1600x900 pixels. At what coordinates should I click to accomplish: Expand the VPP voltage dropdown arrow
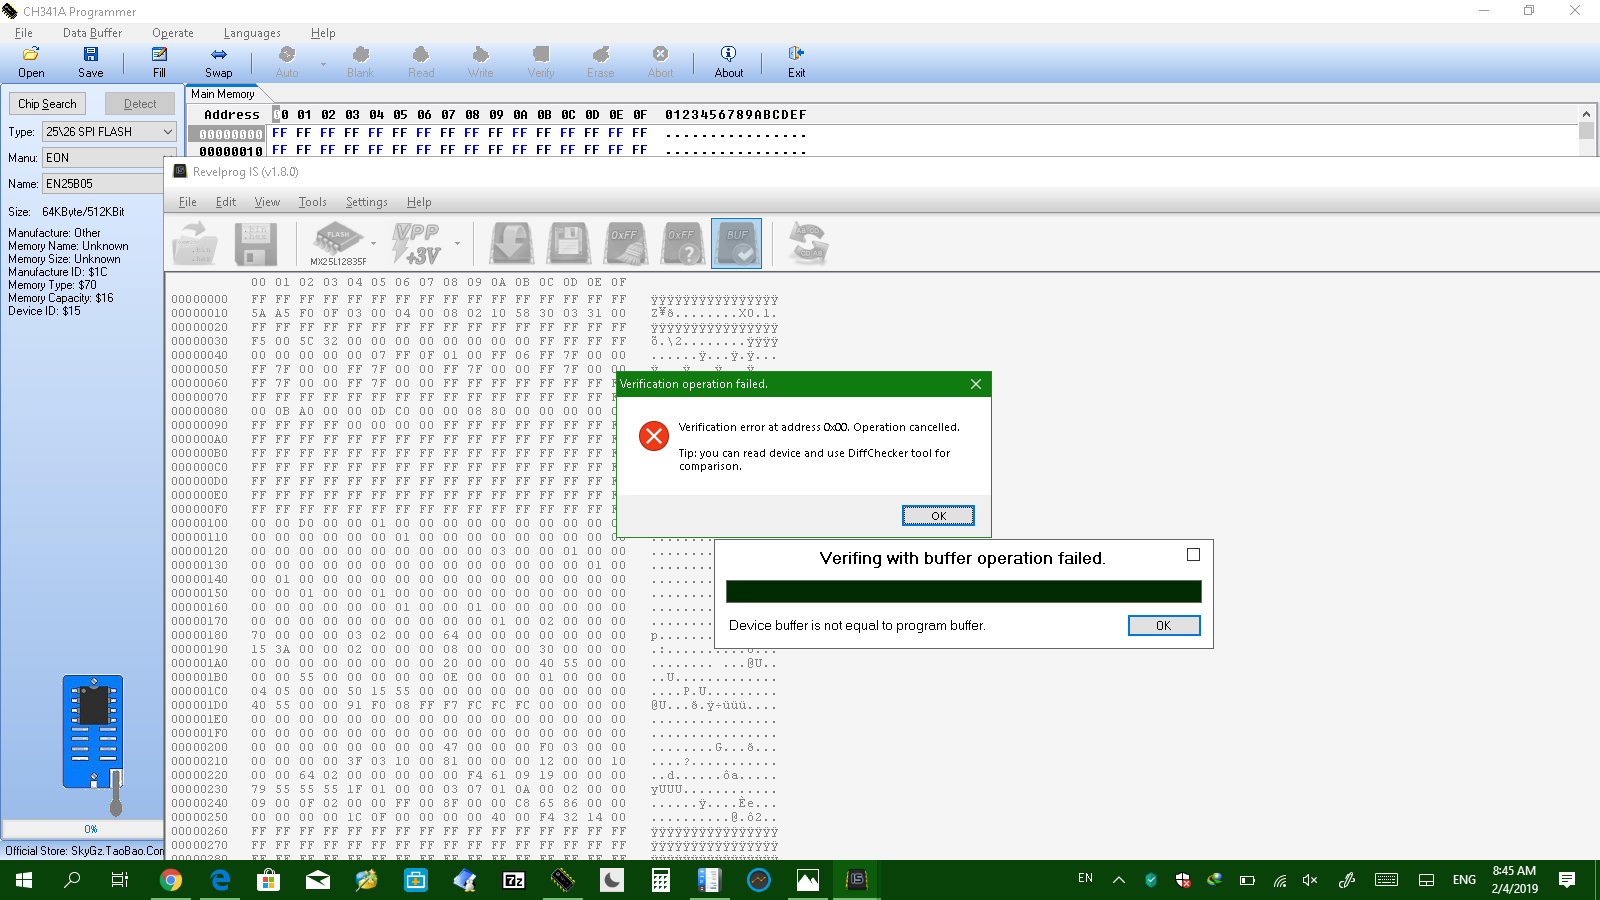458,244
